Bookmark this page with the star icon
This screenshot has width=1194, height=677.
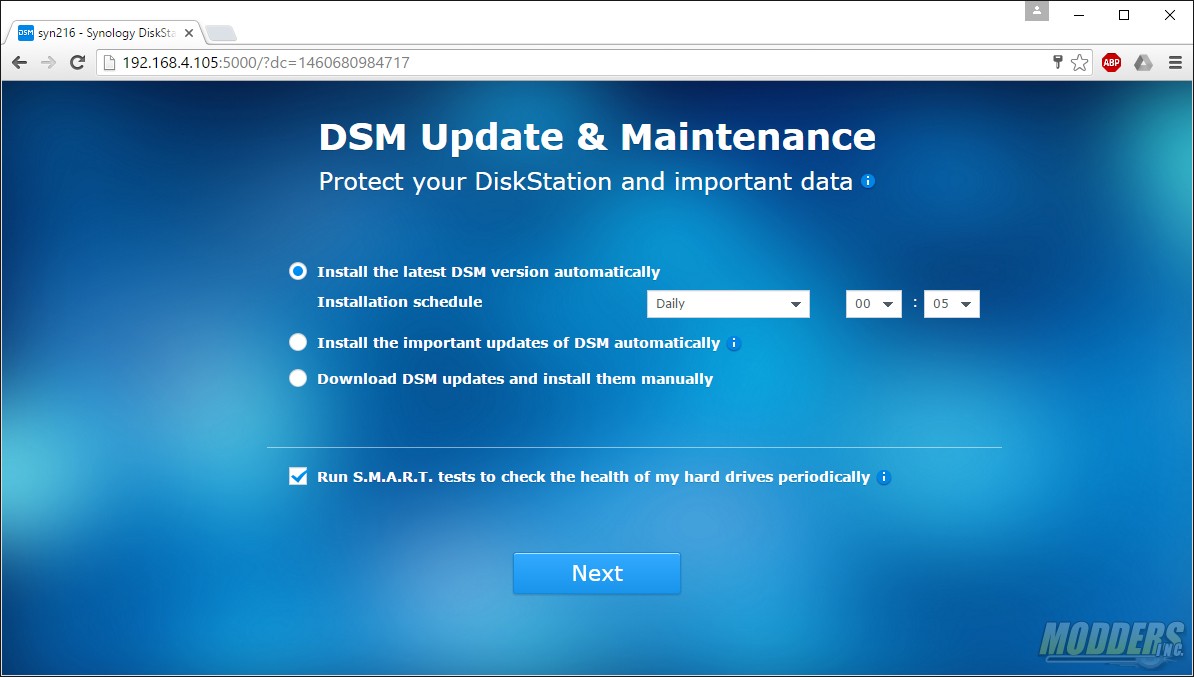[1079, 62]
